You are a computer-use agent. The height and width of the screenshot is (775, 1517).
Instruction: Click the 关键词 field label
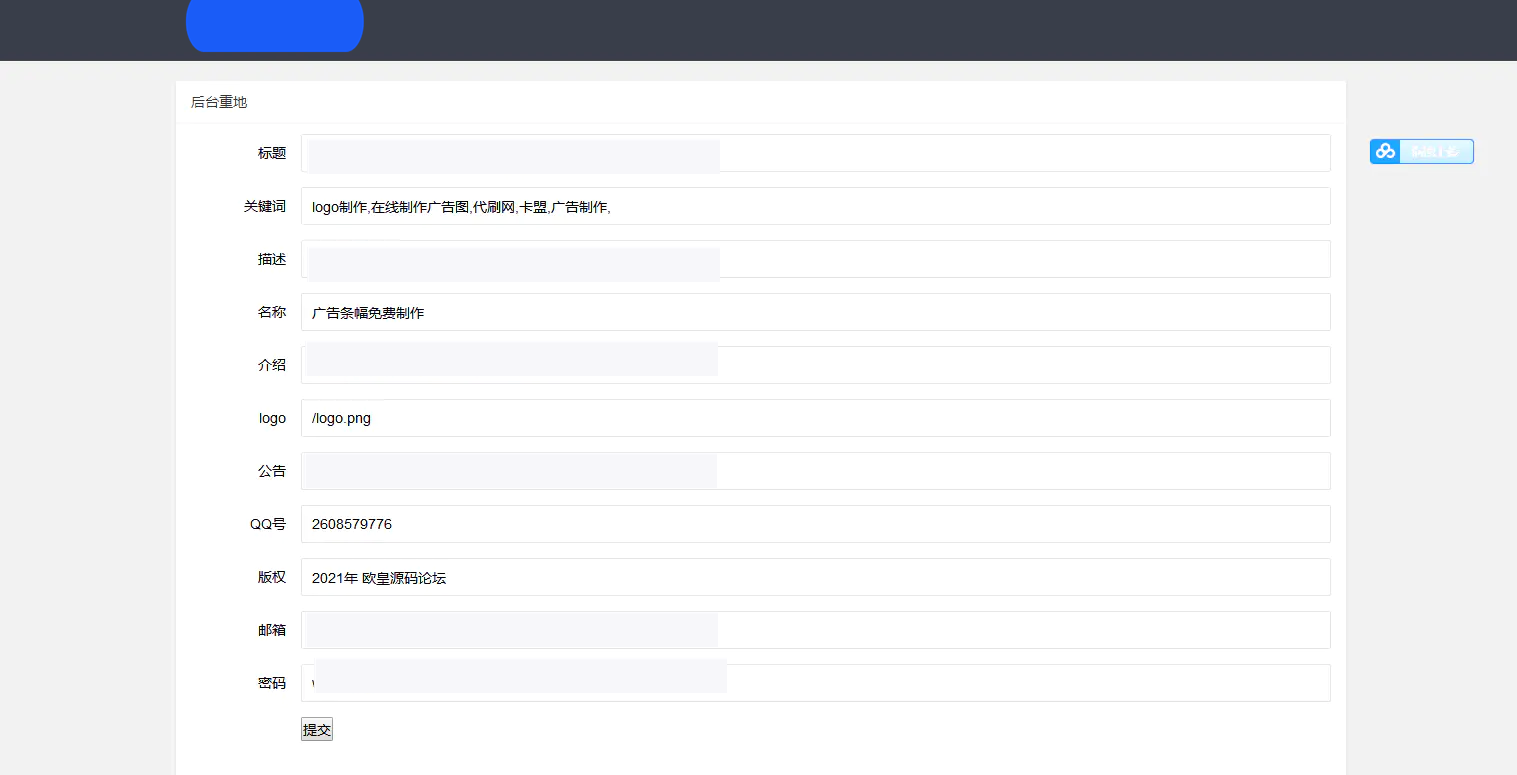265,206
